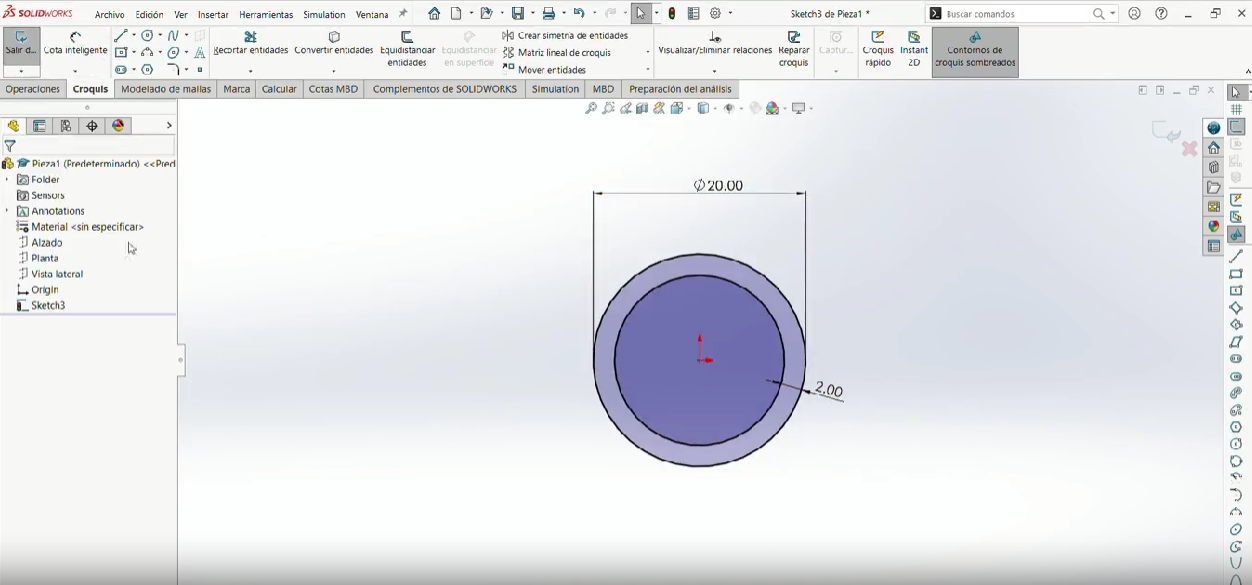Click the feature tree filter field
Image resolution: width=1252 pixels, height=585 pixels.
tap(96, 146)
